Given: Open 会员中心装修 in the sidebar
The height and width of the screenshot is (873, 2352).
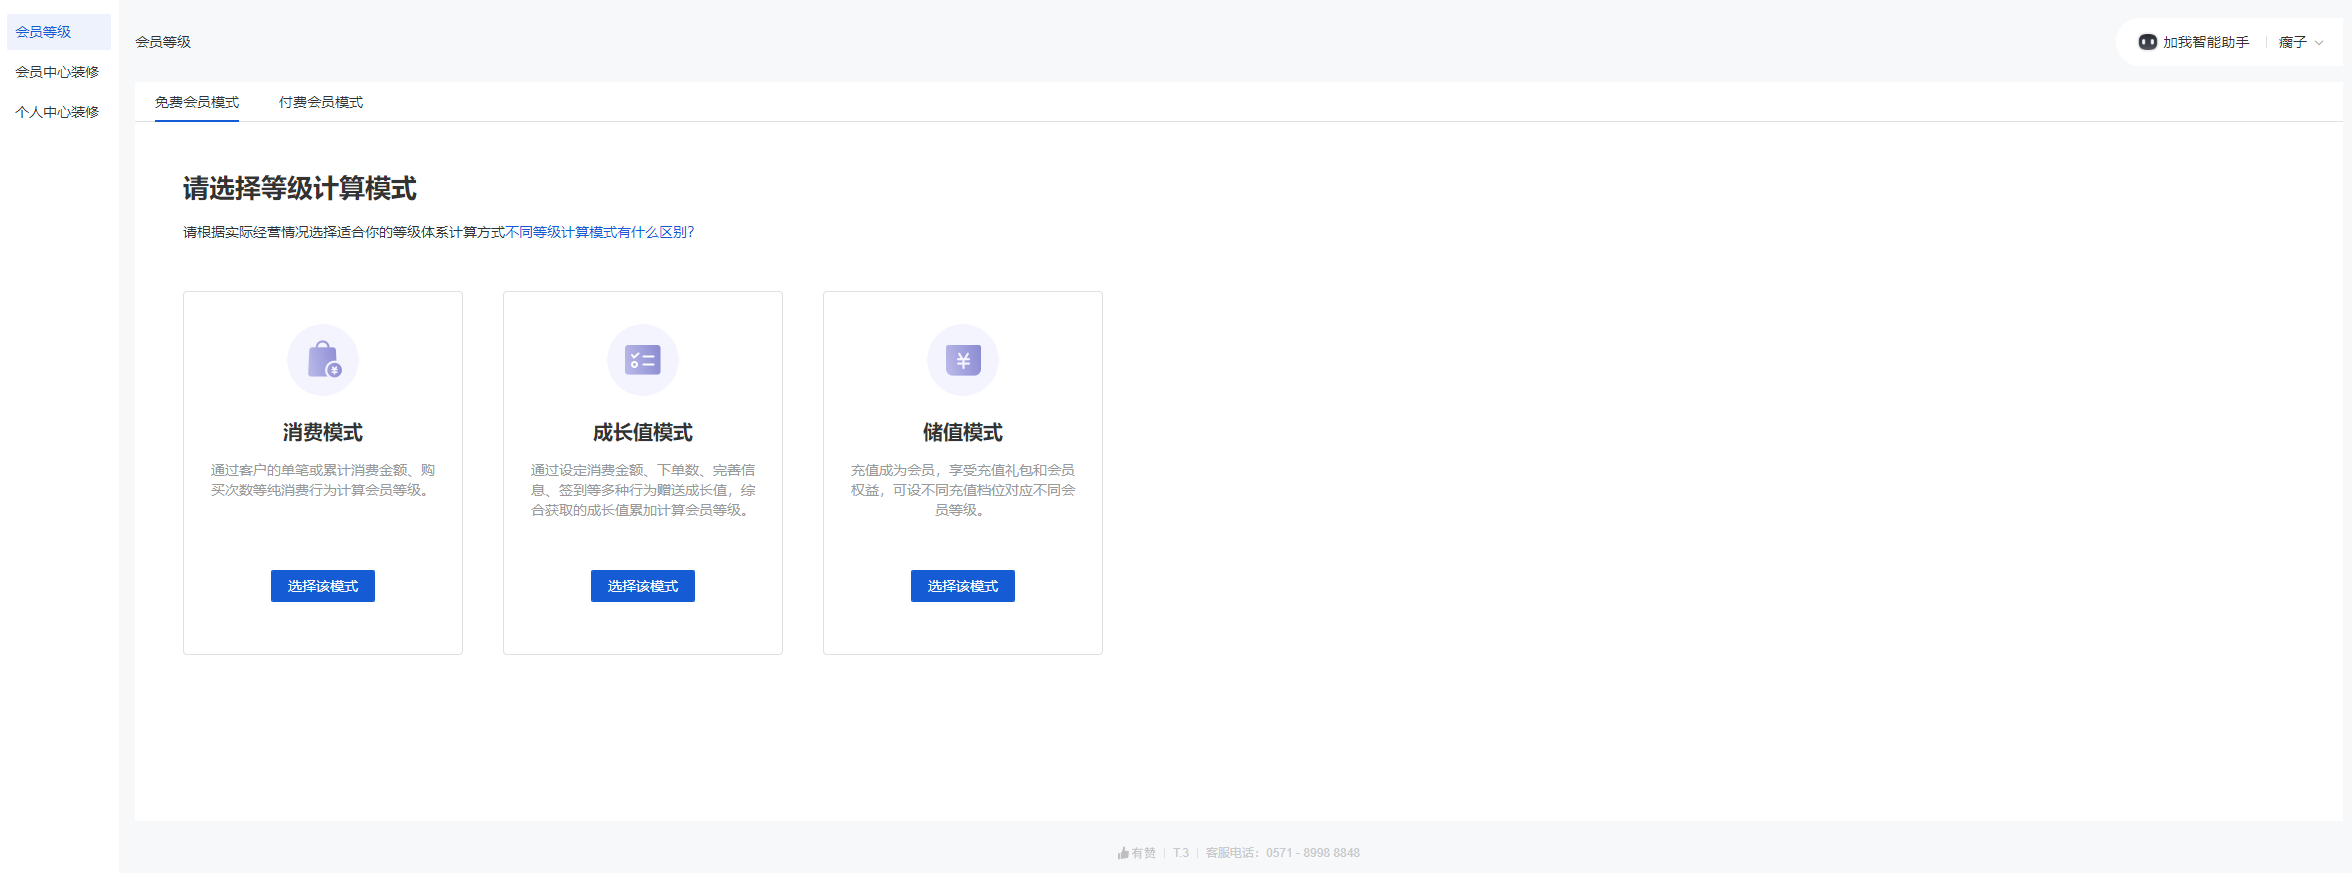Looking at the screenshot, I should (x=57, y=72).
